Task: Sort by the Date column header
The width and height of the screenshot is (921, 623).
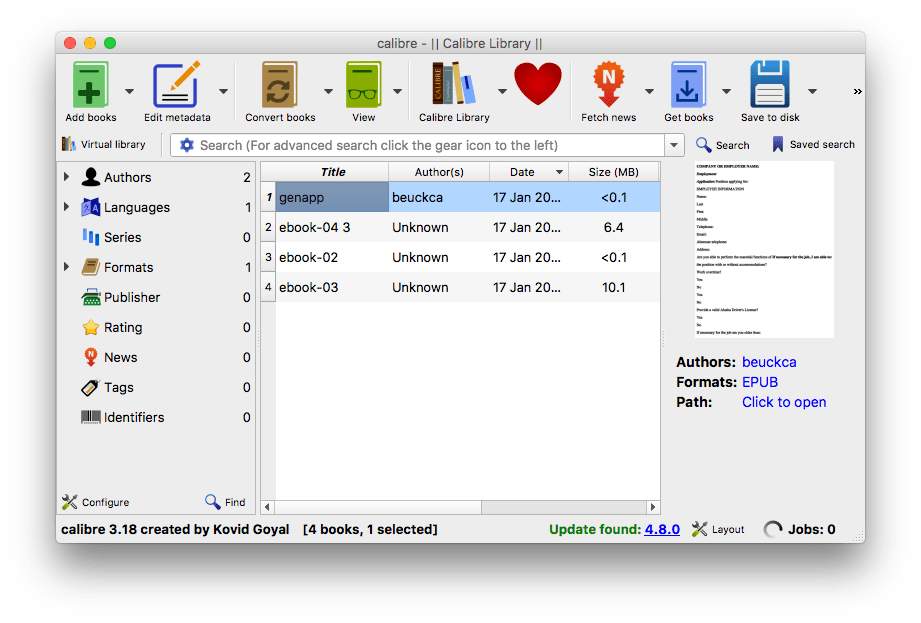Action: pyautogui.click(x=529, y=172)
